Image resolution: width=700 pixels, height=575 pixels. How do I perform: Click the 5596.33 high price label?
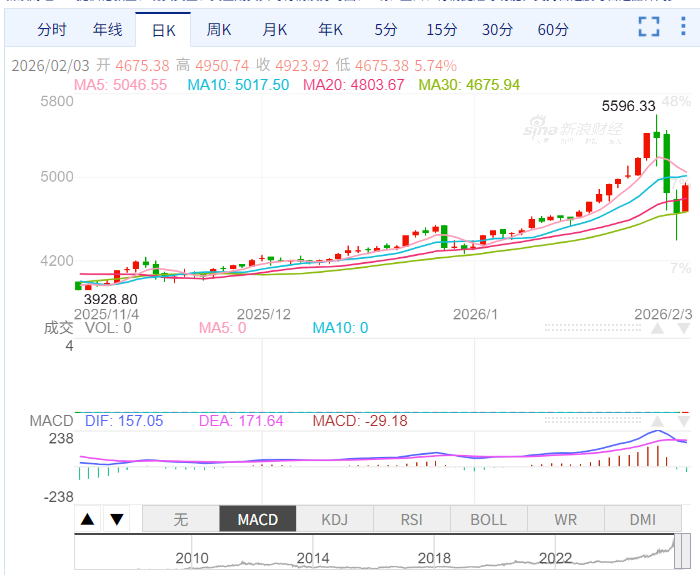(x=628, y=106)
